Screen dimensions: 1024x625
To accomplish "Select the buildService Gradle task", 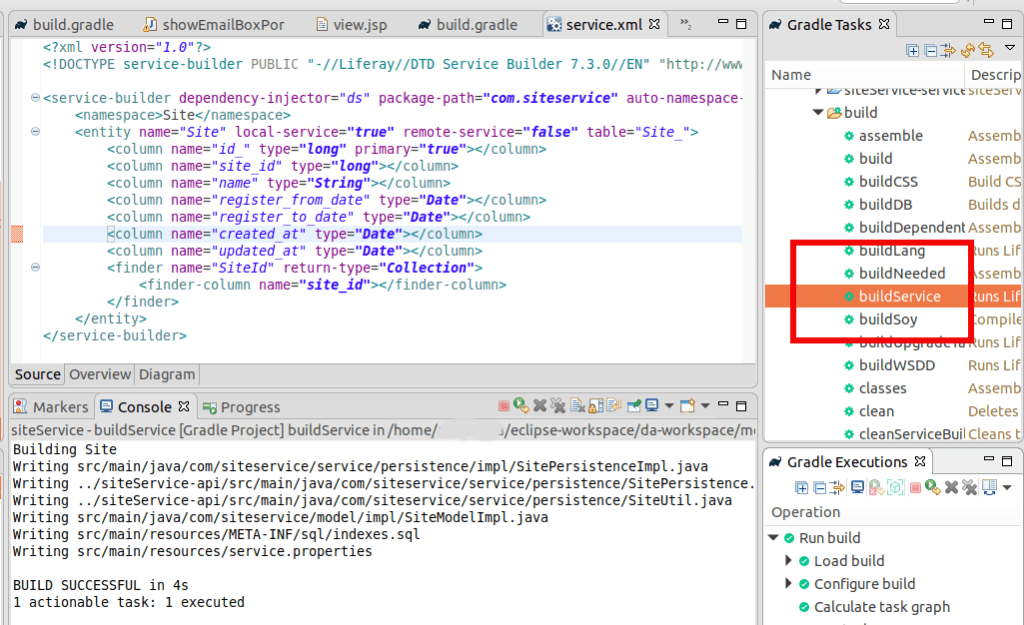I will click(x=899, y=296).
